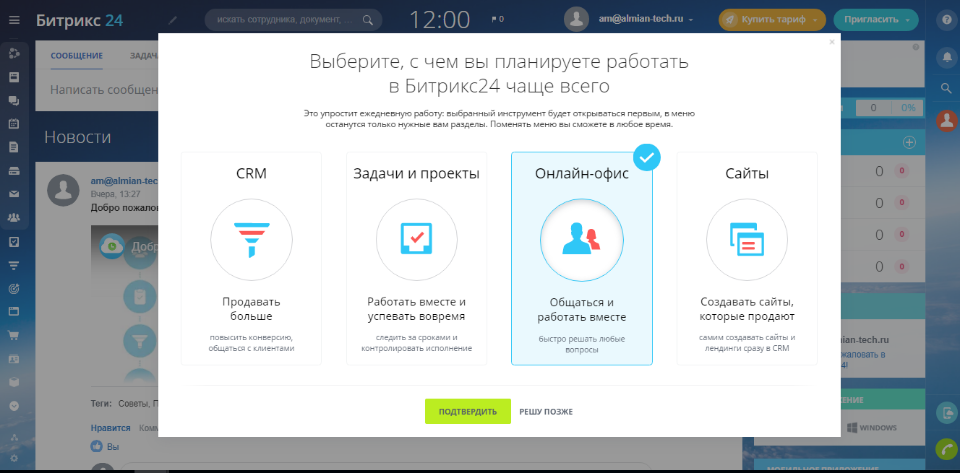Click the post author avatar in Новости
The image size is (960, 473).
pyautogui.click(x=63, y=190)
